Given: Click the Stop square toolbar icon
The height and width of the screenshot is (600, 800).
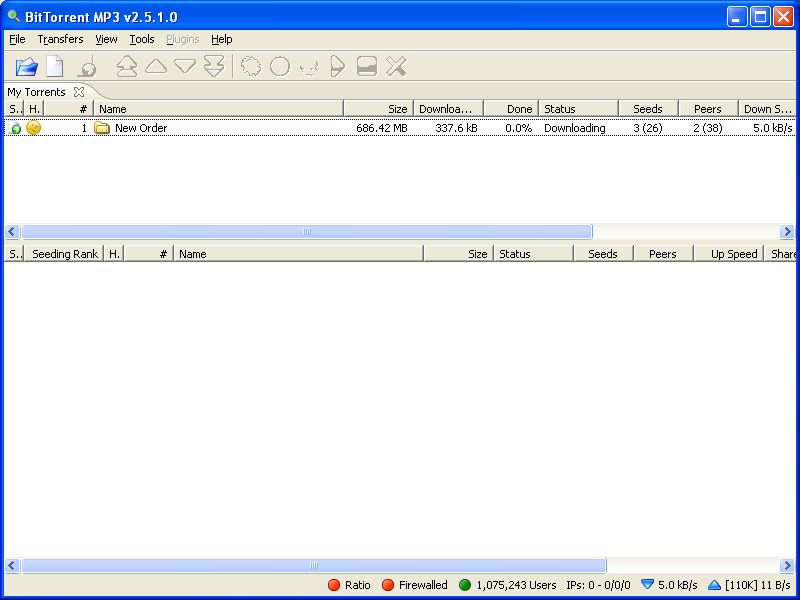Looking at the screenshot, I should (x=367, y=67).
